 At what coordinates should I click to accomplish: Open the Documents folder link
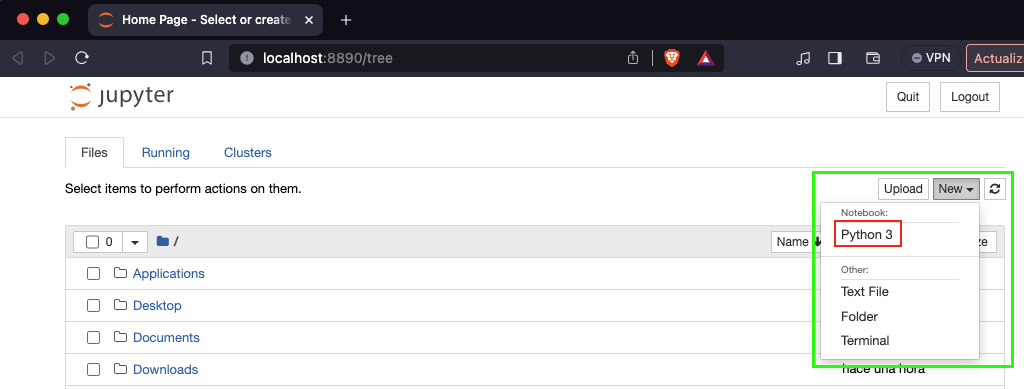click(x=166, y=337)
